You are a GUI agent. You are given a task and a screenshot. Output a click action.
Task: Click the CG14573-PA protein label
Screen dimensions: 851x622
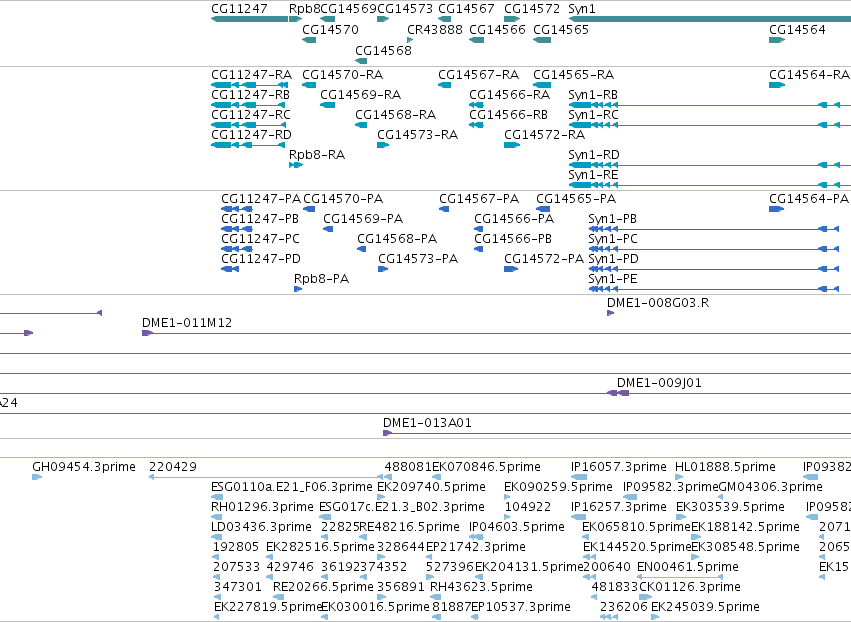click(x=418, y=259)
